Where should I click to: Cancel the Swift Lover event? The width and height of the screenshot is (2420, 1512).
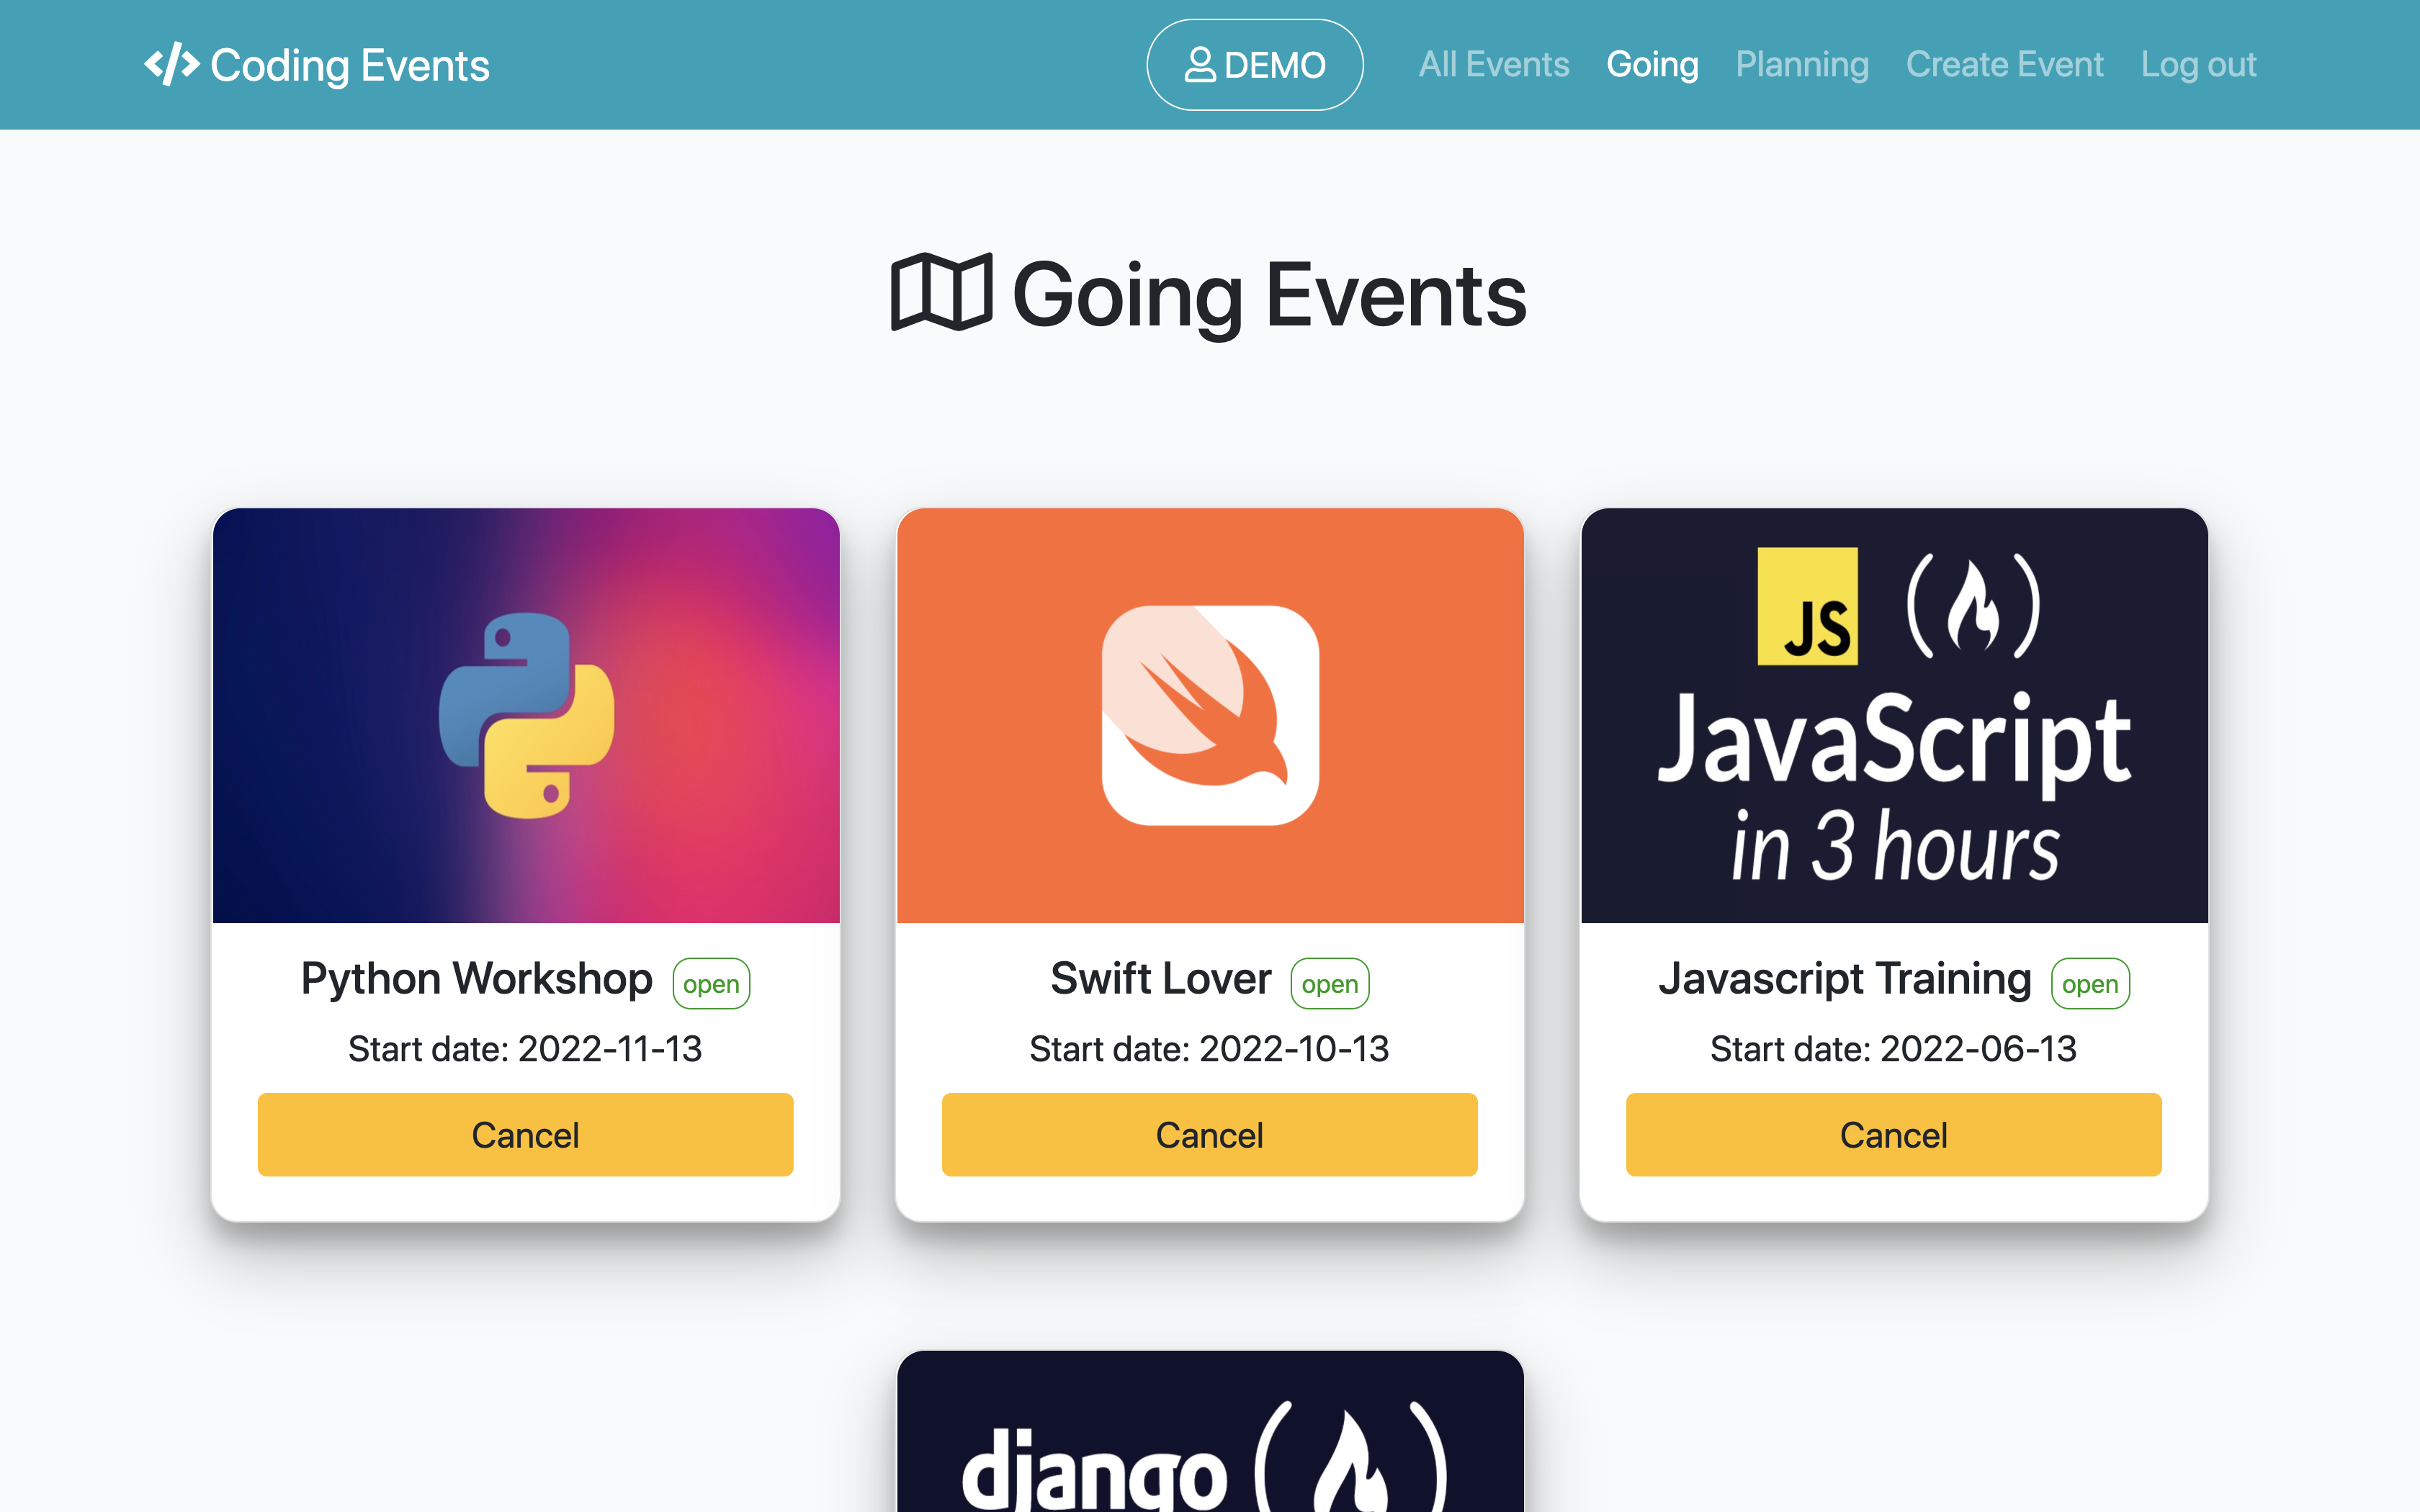pyautogui.click(x=1210, y=1135)
